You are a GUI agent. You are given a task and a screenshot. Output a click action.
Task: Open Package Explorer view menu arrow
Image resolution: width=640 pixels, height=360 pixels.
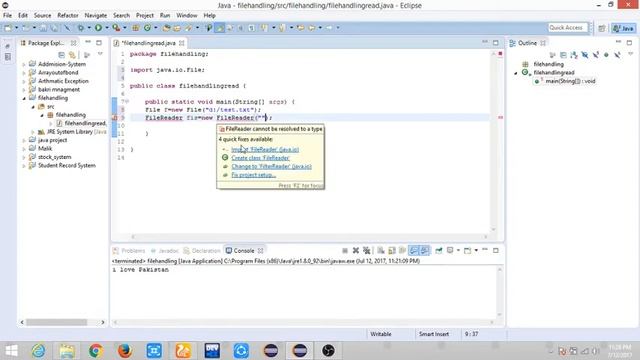[x=100, y=54]
